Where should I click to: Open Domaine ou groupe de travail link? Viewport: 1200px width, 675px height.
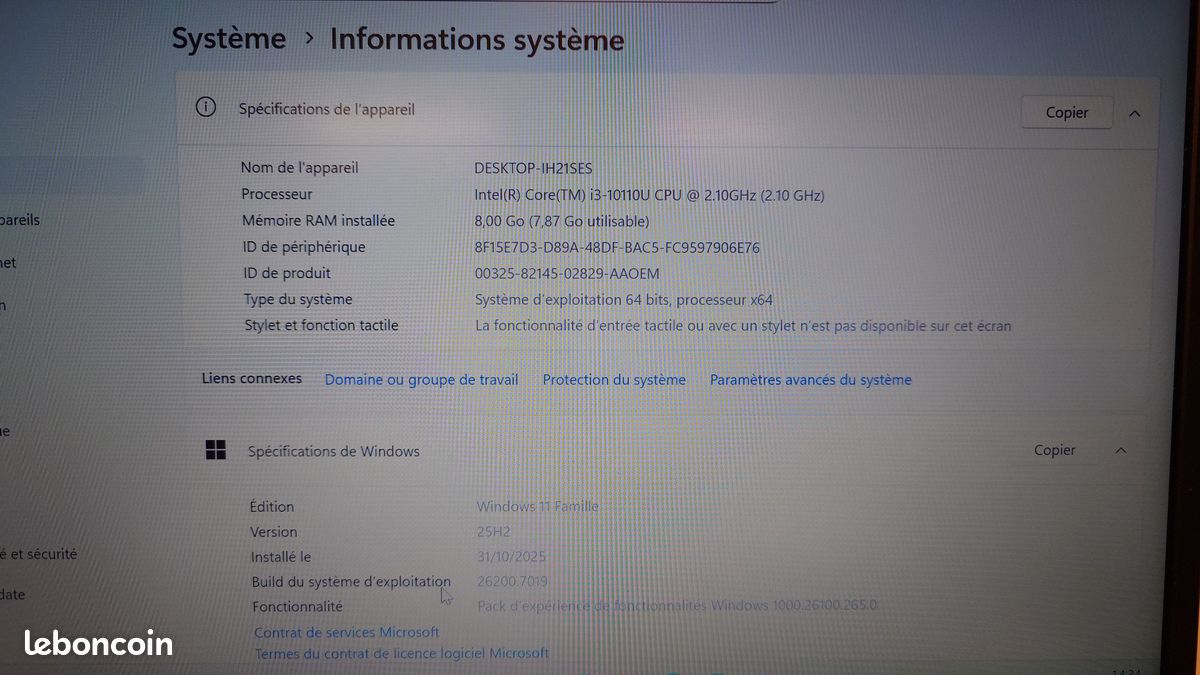click(421, 379)
